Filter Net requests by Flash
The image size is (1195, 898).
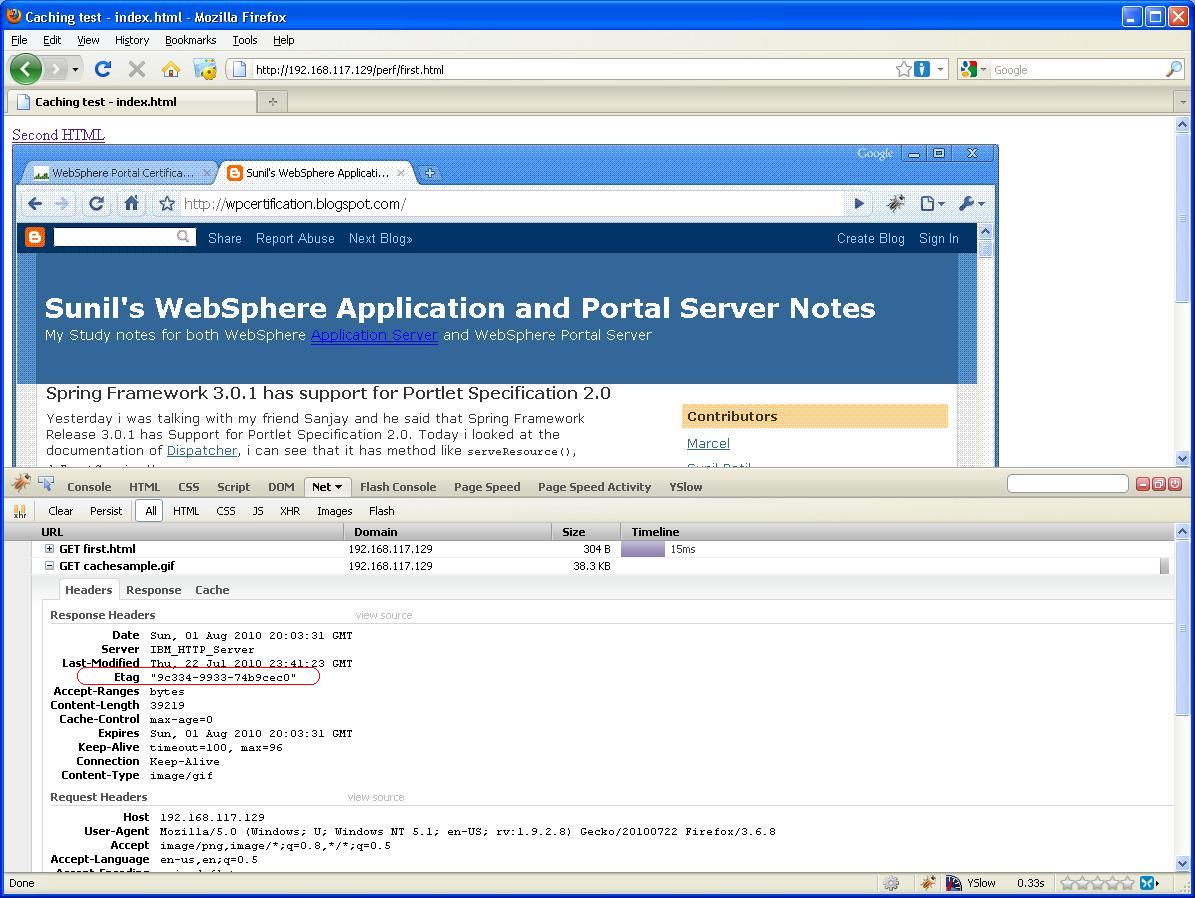(382, 511)
